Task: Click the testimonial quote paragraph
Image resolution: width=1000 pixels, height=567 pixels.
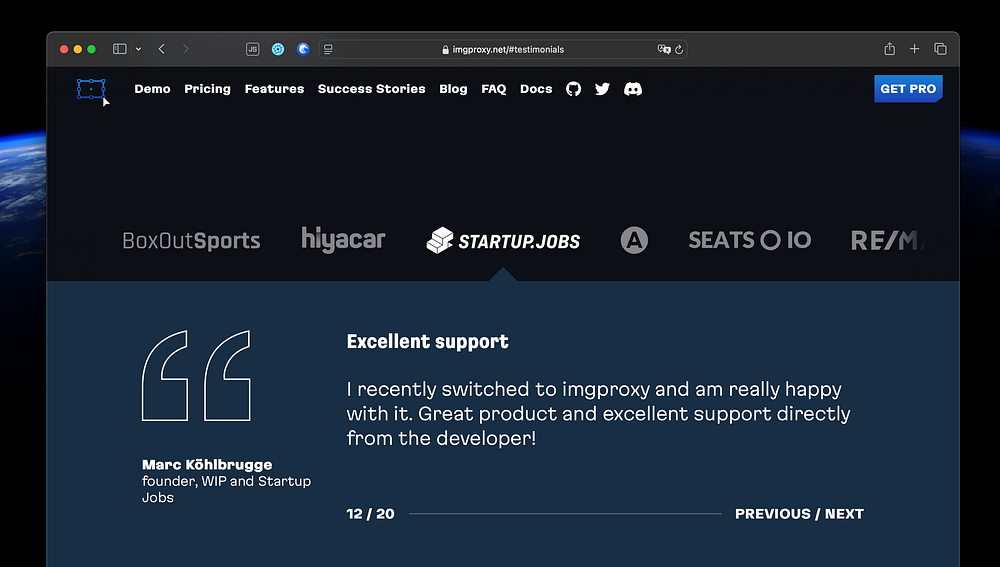Action: pos(598,414)
